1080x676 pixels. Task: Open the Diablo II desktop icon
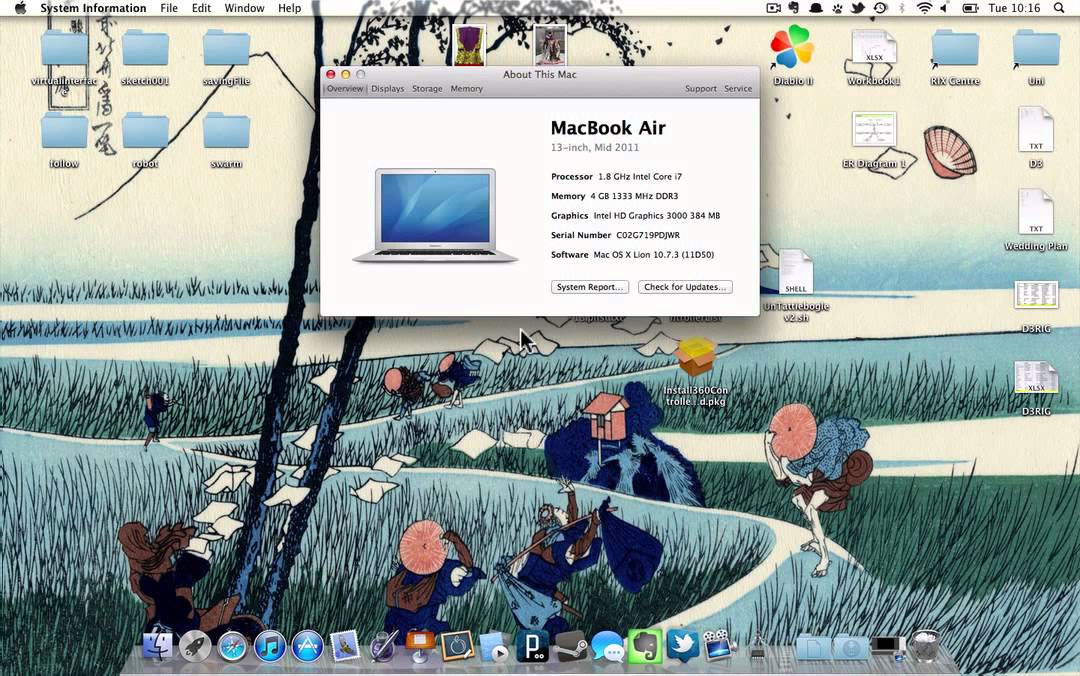tap(792, 48)
